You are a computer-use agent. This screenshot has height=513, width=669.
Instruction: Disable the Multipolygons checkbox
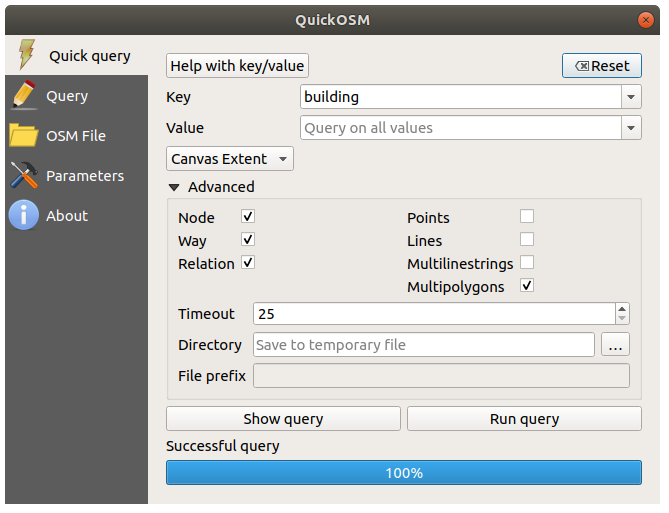point(527,286)
